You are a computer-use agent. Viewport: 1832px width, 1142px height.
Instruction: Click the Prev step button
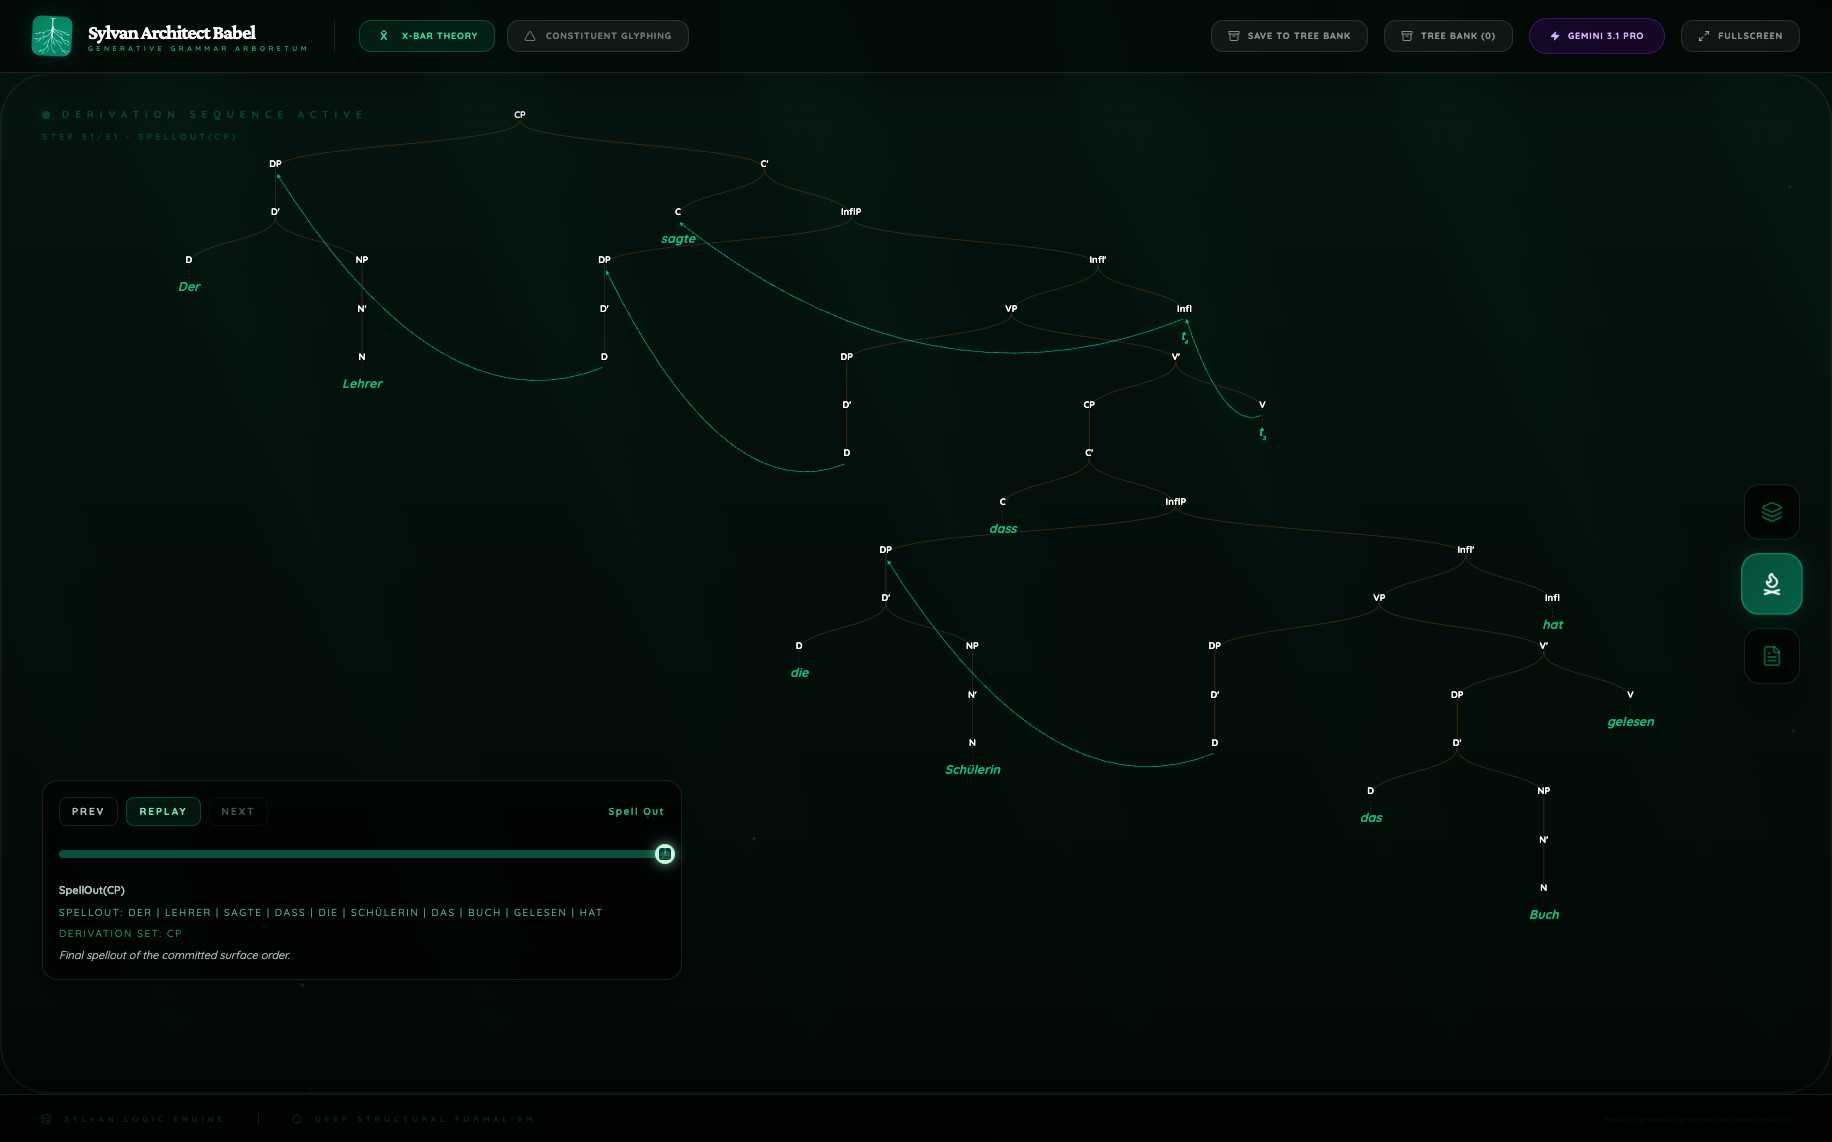[88, 811]
